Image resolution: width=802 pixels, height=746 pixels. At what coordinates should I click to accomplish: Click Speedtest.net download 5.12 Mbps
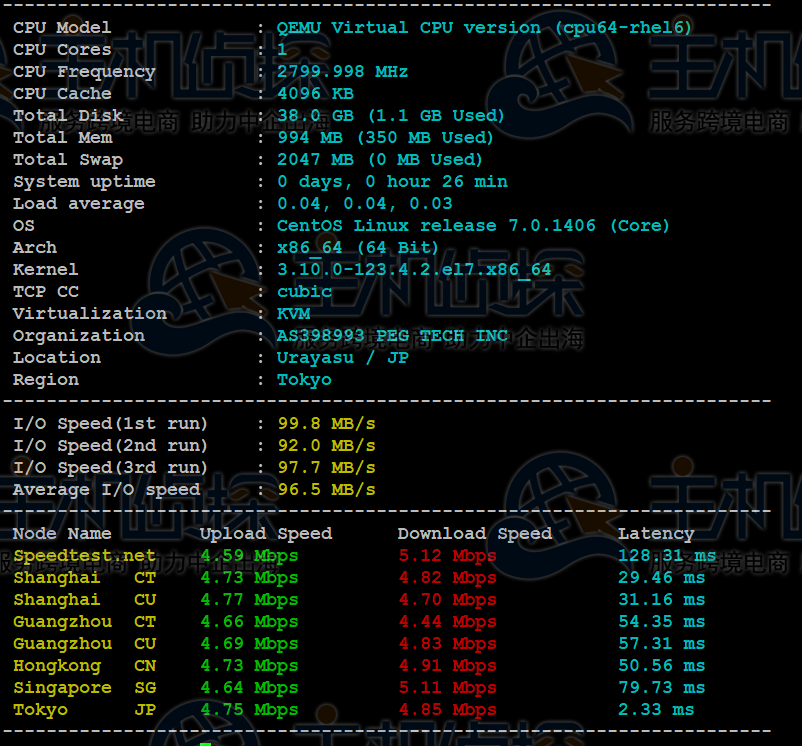pos(448,555)
